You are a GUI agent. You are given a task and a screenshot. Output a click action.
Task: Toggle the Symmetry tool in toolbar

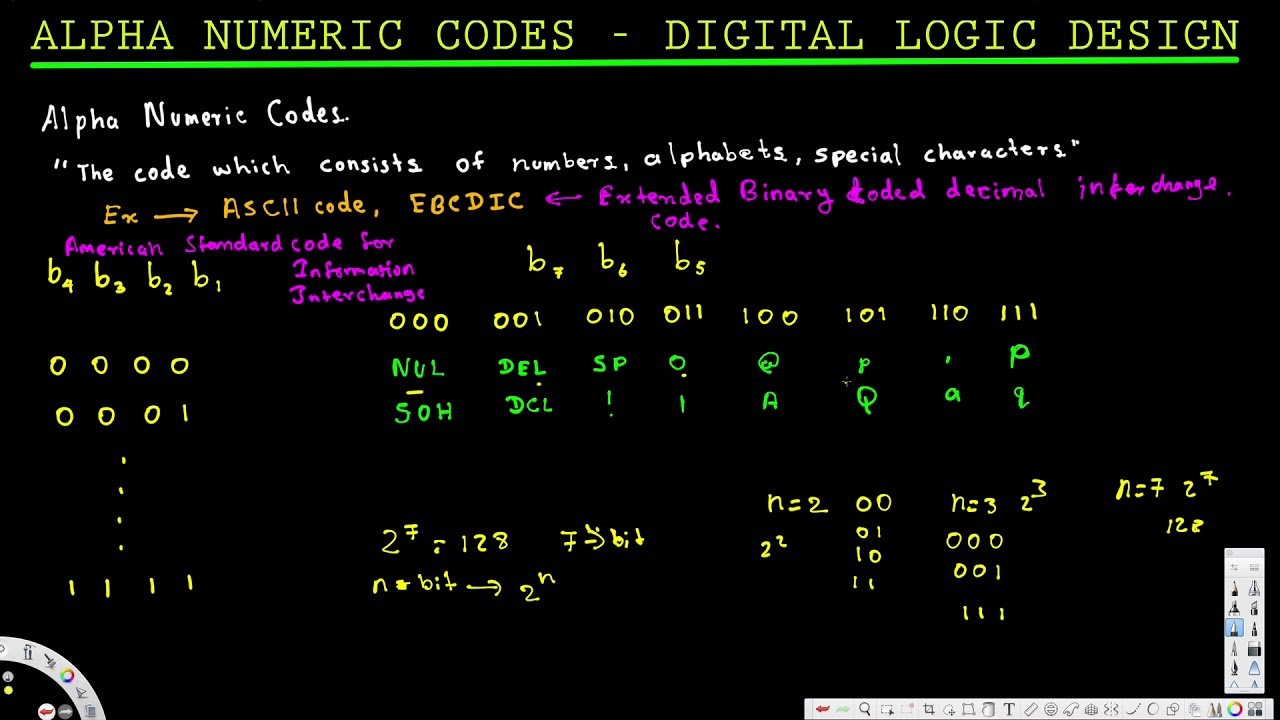pos(1111,709)
